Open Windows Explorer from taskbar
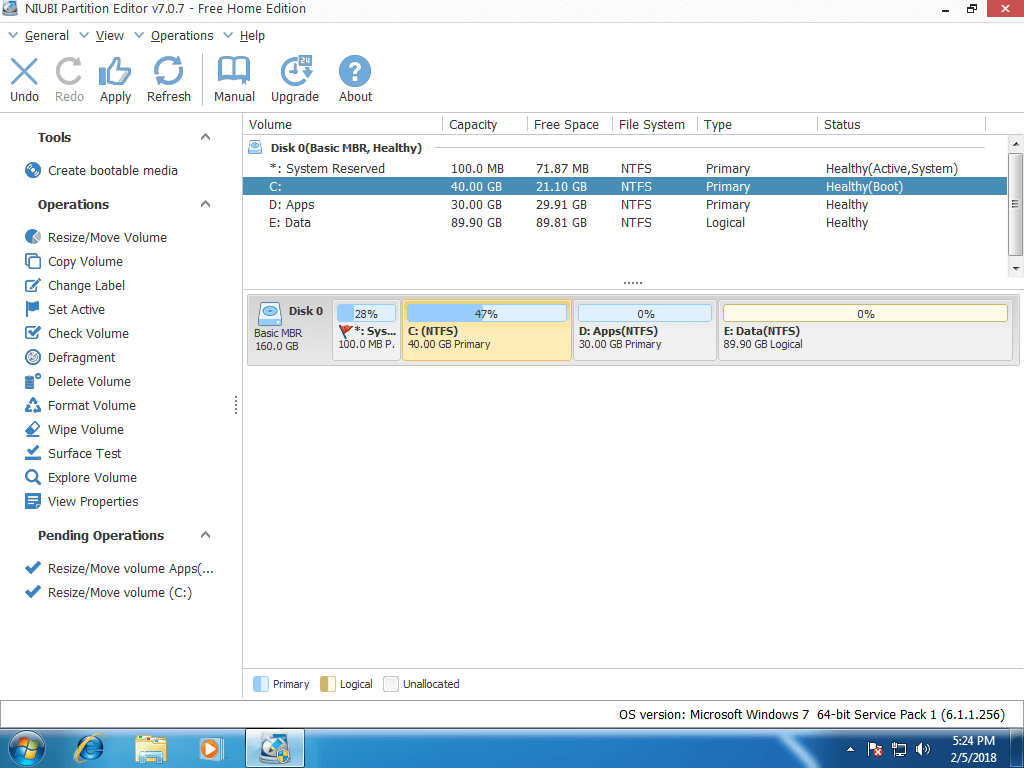This screenshot has width=1024, height=768. coord(151,748)
